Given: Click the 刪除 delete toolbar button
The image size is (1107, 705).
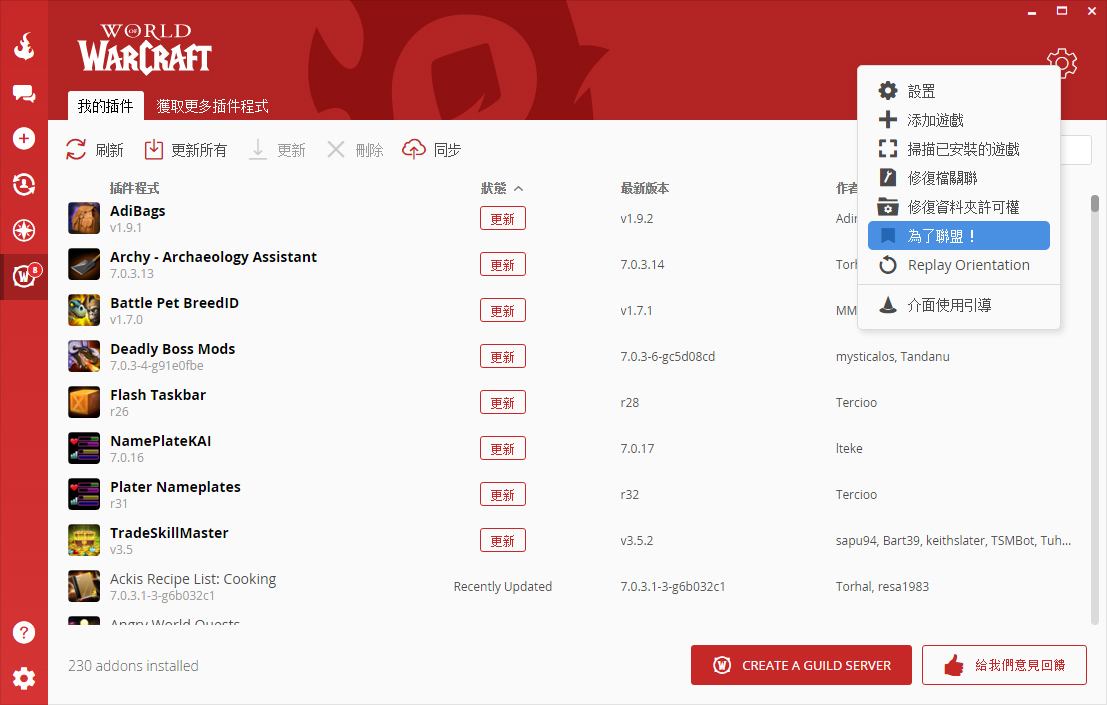Looking at the screenshot, I should (x=355, y=150).
